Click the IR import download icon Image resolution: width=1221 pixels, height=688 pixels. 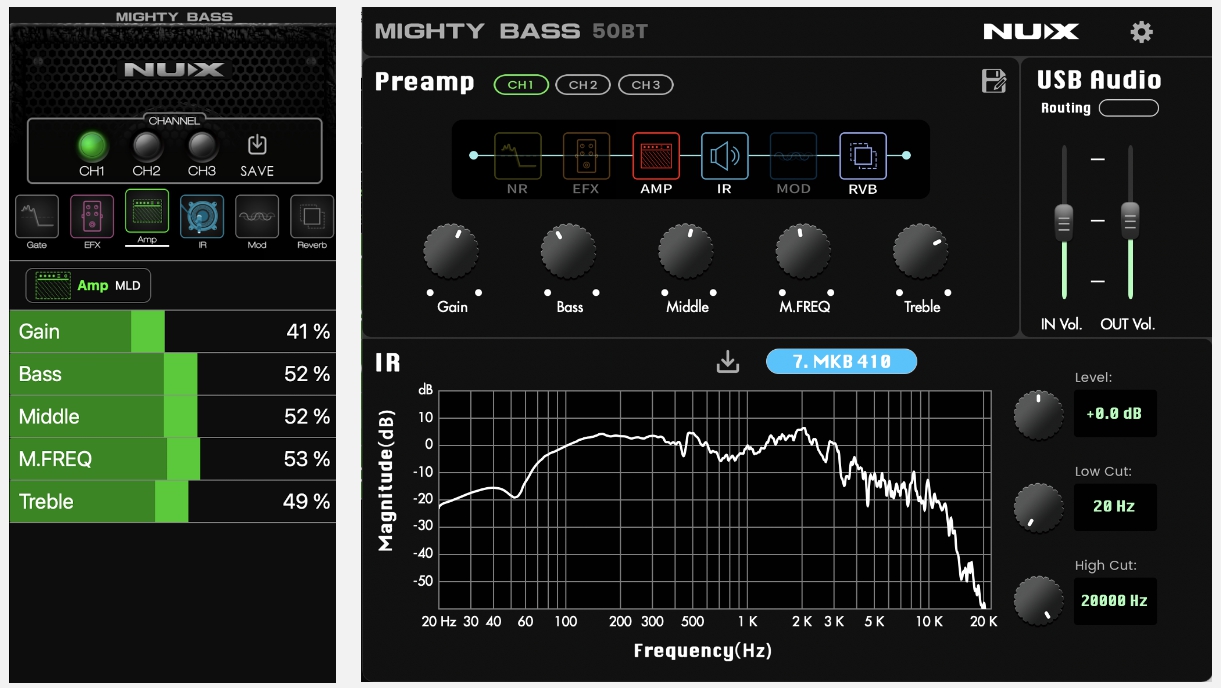pyautogui.click(x=728, y=361)
